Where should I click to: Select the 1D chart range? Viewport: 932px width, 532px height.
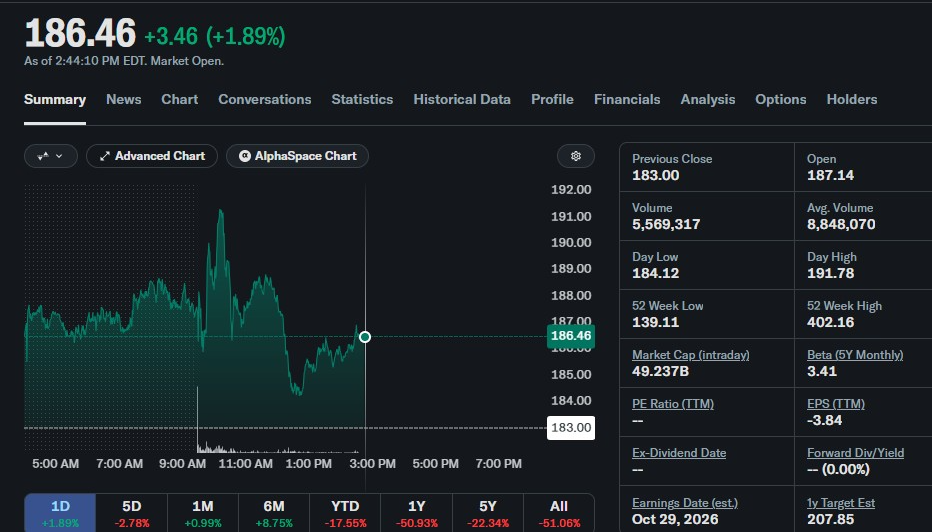(60, 513)
